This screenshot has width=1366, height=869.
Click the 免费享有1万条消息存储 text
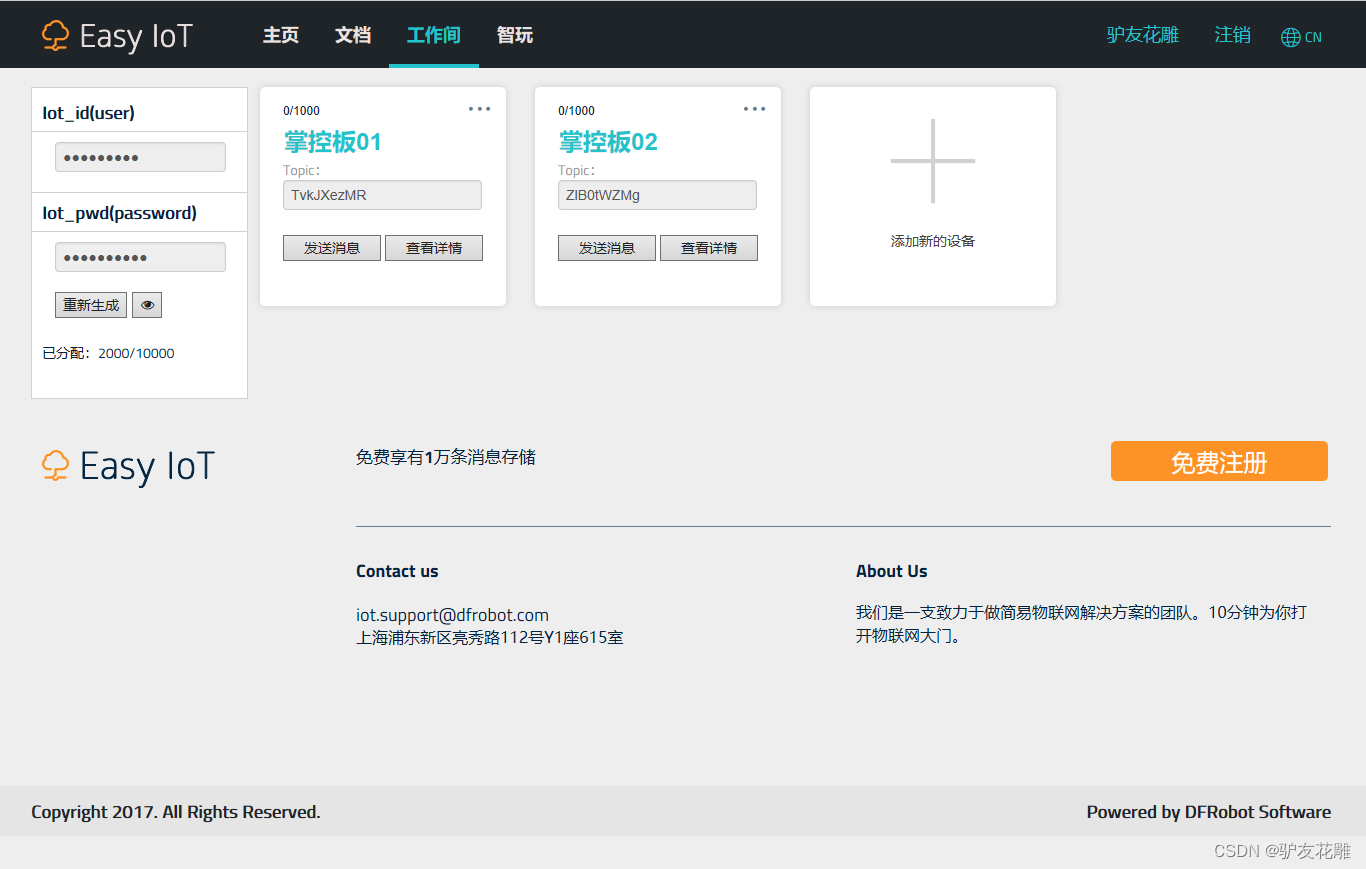point(446,457)
